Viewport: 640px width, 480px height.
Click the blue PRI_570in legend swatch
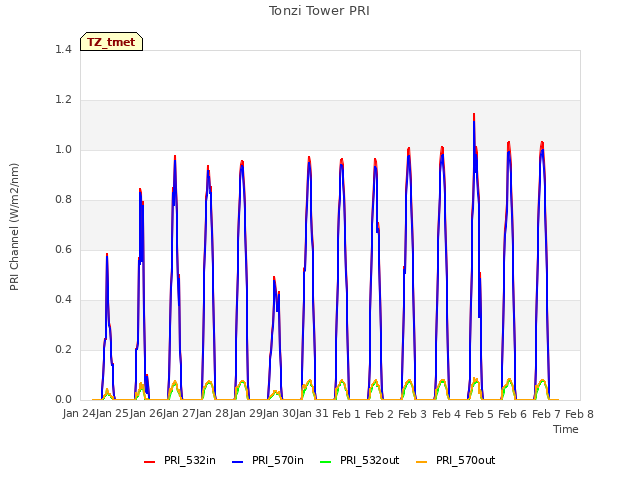237,462
